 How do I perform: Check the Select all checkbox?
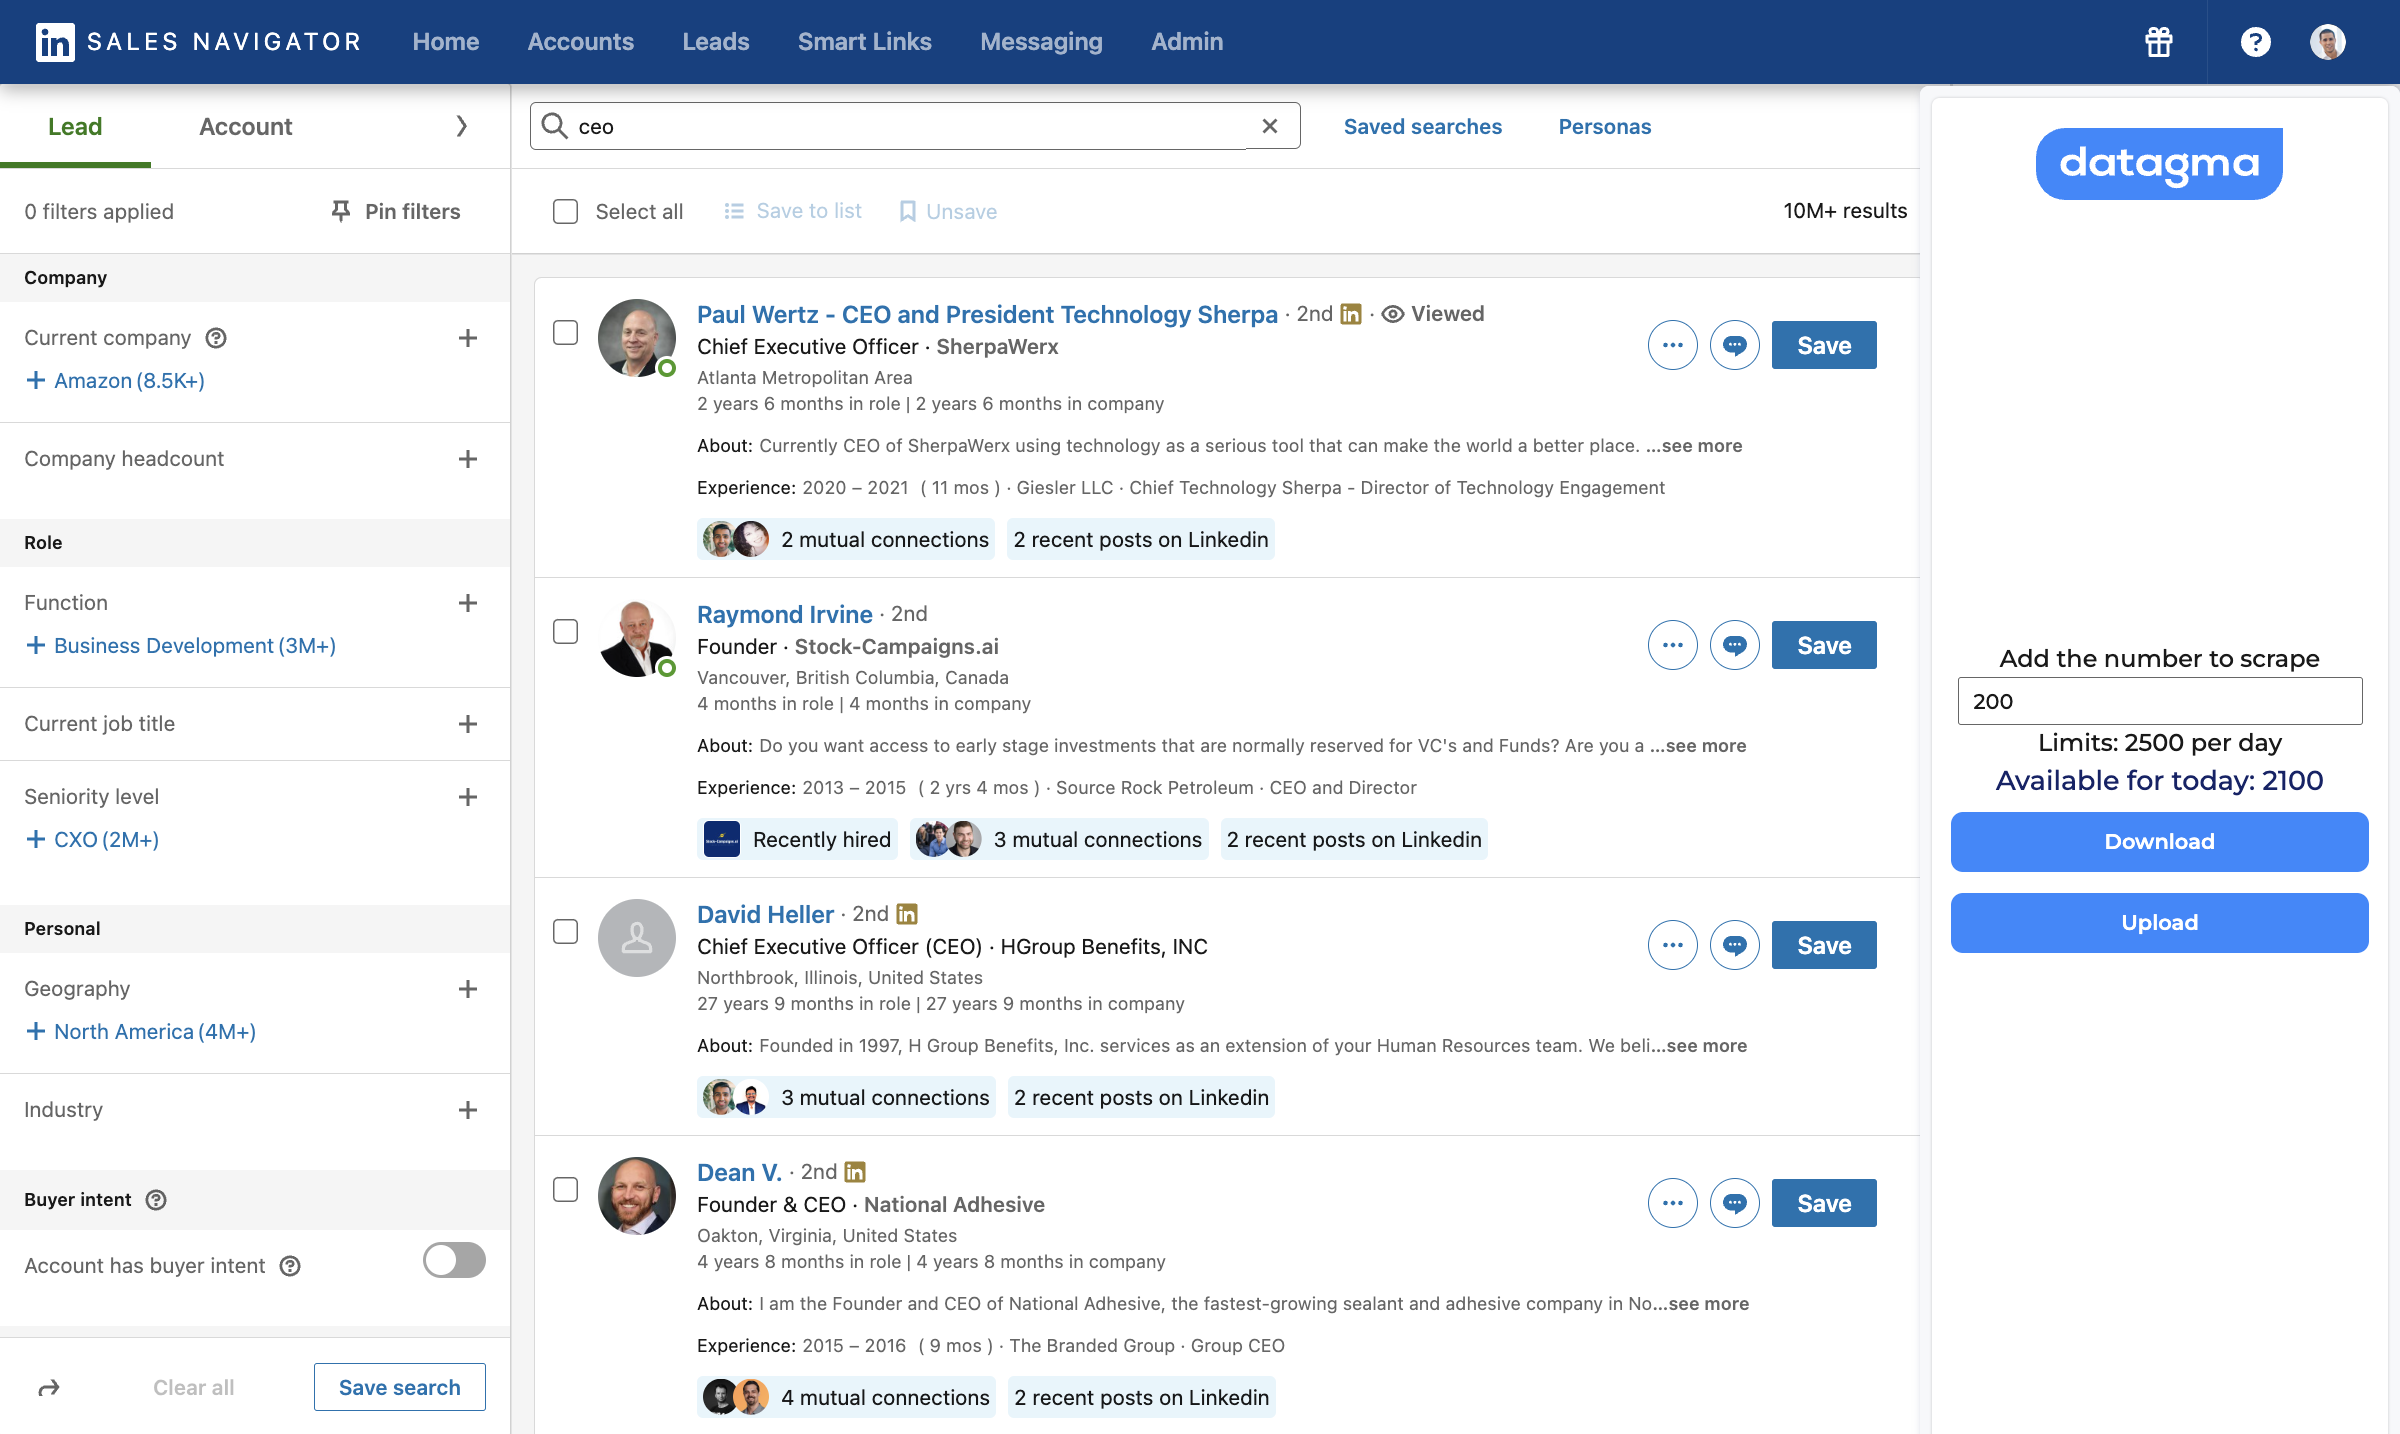click(x=566, y=211)
